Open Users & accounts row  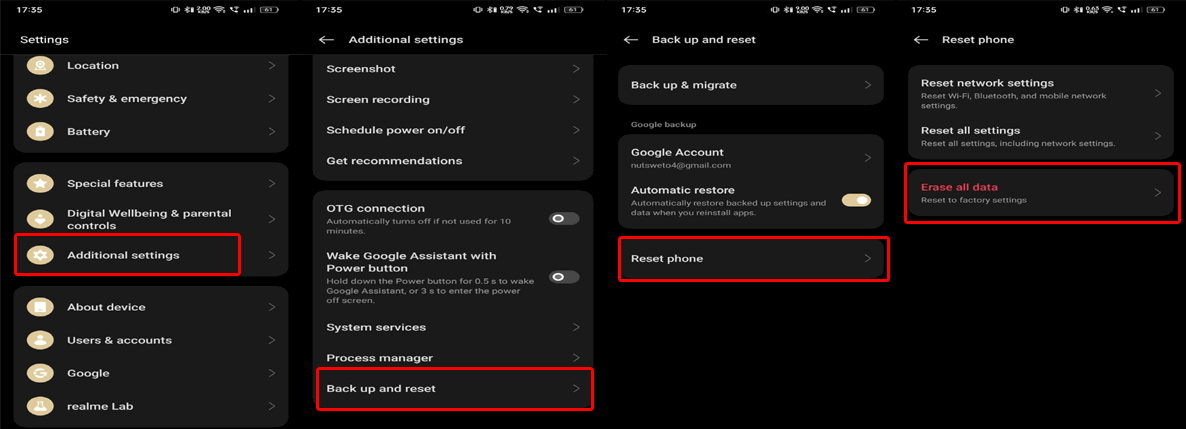[151, 340]
